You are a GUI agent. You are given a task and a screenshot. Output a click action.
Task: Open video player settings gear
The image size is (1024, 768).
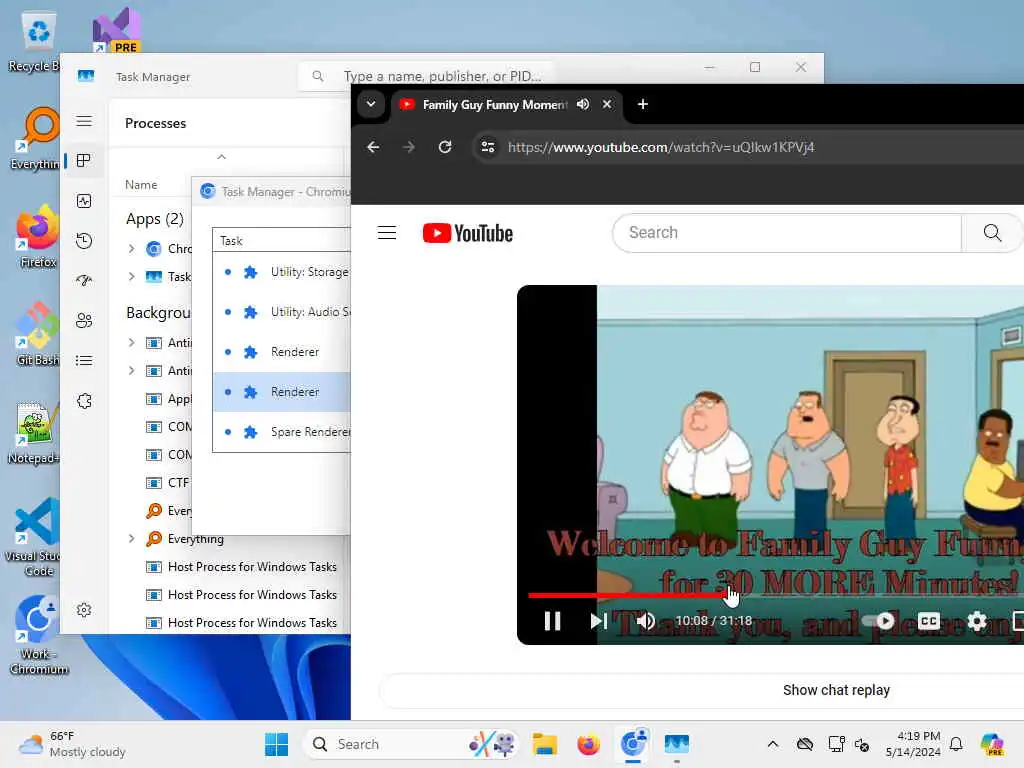point(977,620)
